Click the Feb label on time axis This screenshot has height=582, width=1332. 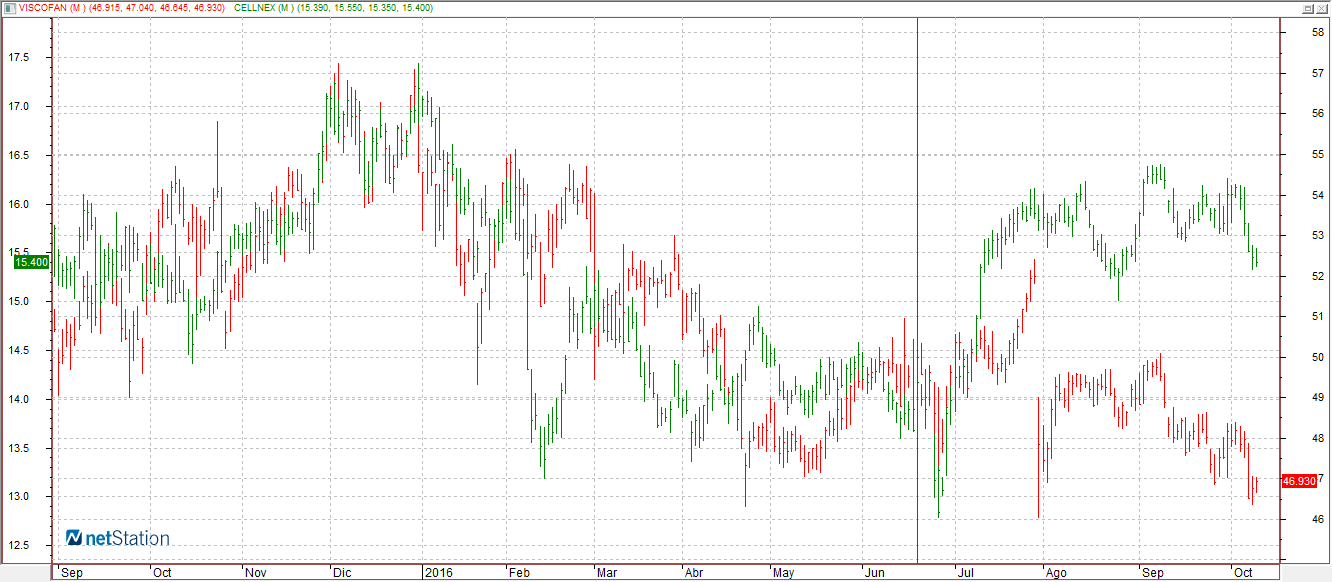point(519,573)
